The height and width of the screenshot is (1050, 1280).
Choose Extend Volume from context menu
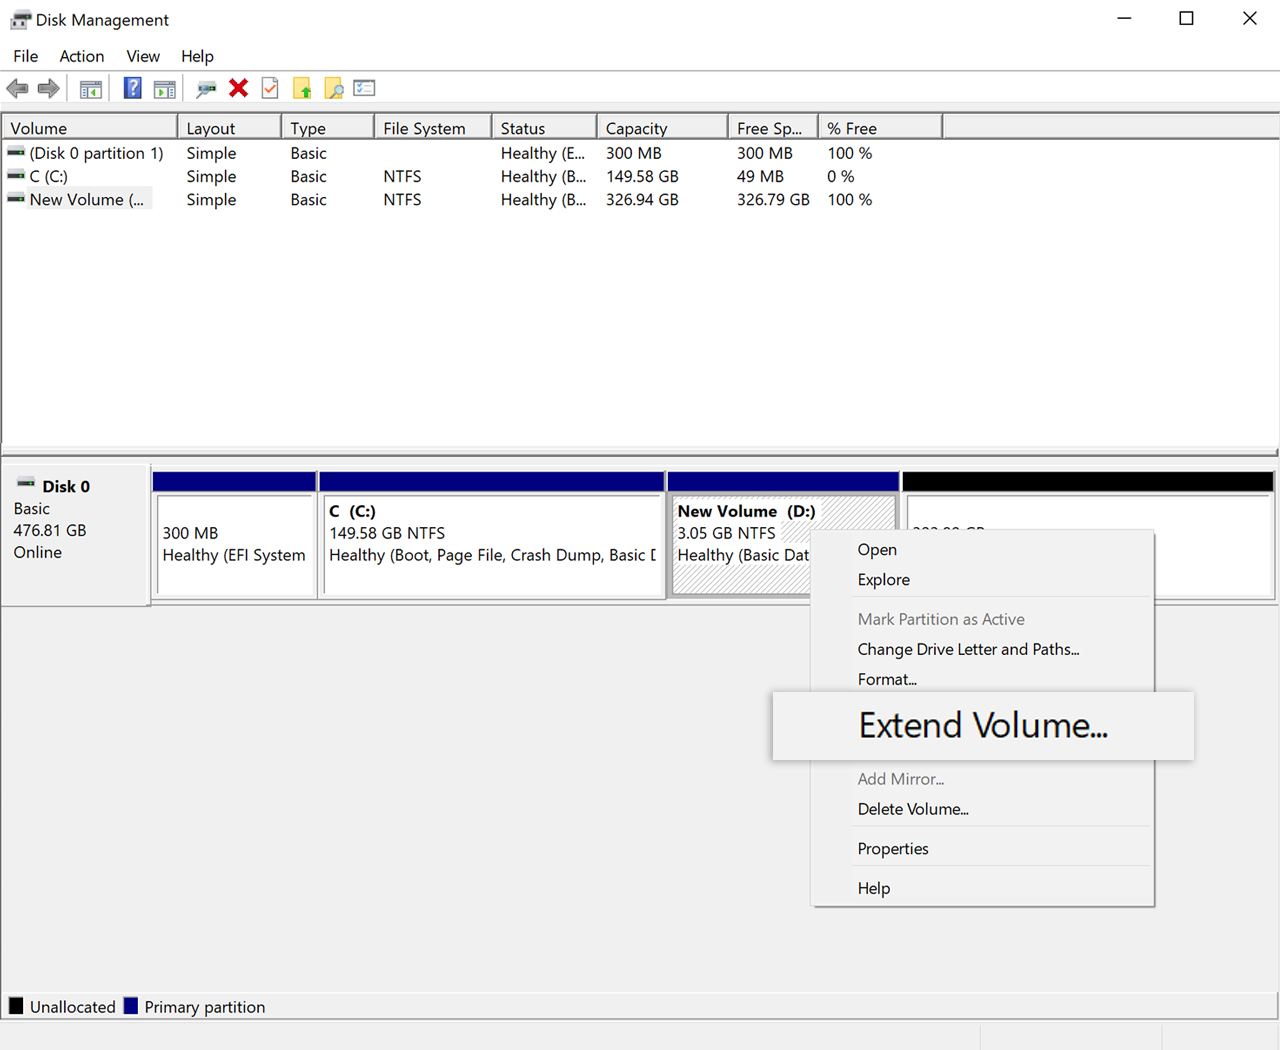pos(982,726)
